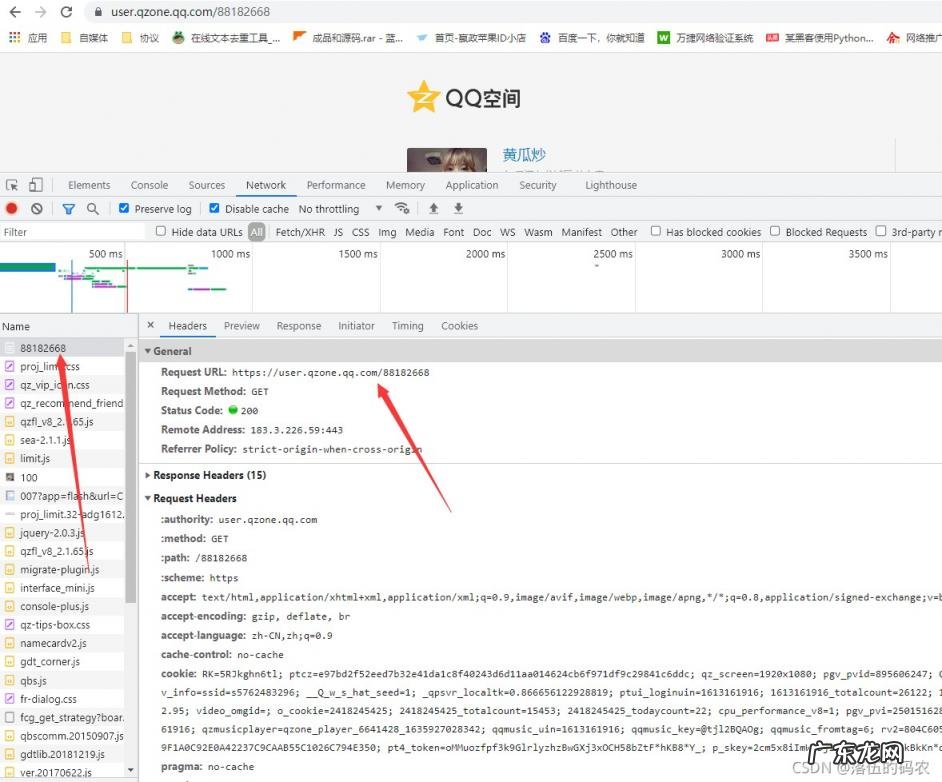This screenshot has height=782, width=942.
Task: Uncheck the Preserve log checkbox
Action: (124, 209)
